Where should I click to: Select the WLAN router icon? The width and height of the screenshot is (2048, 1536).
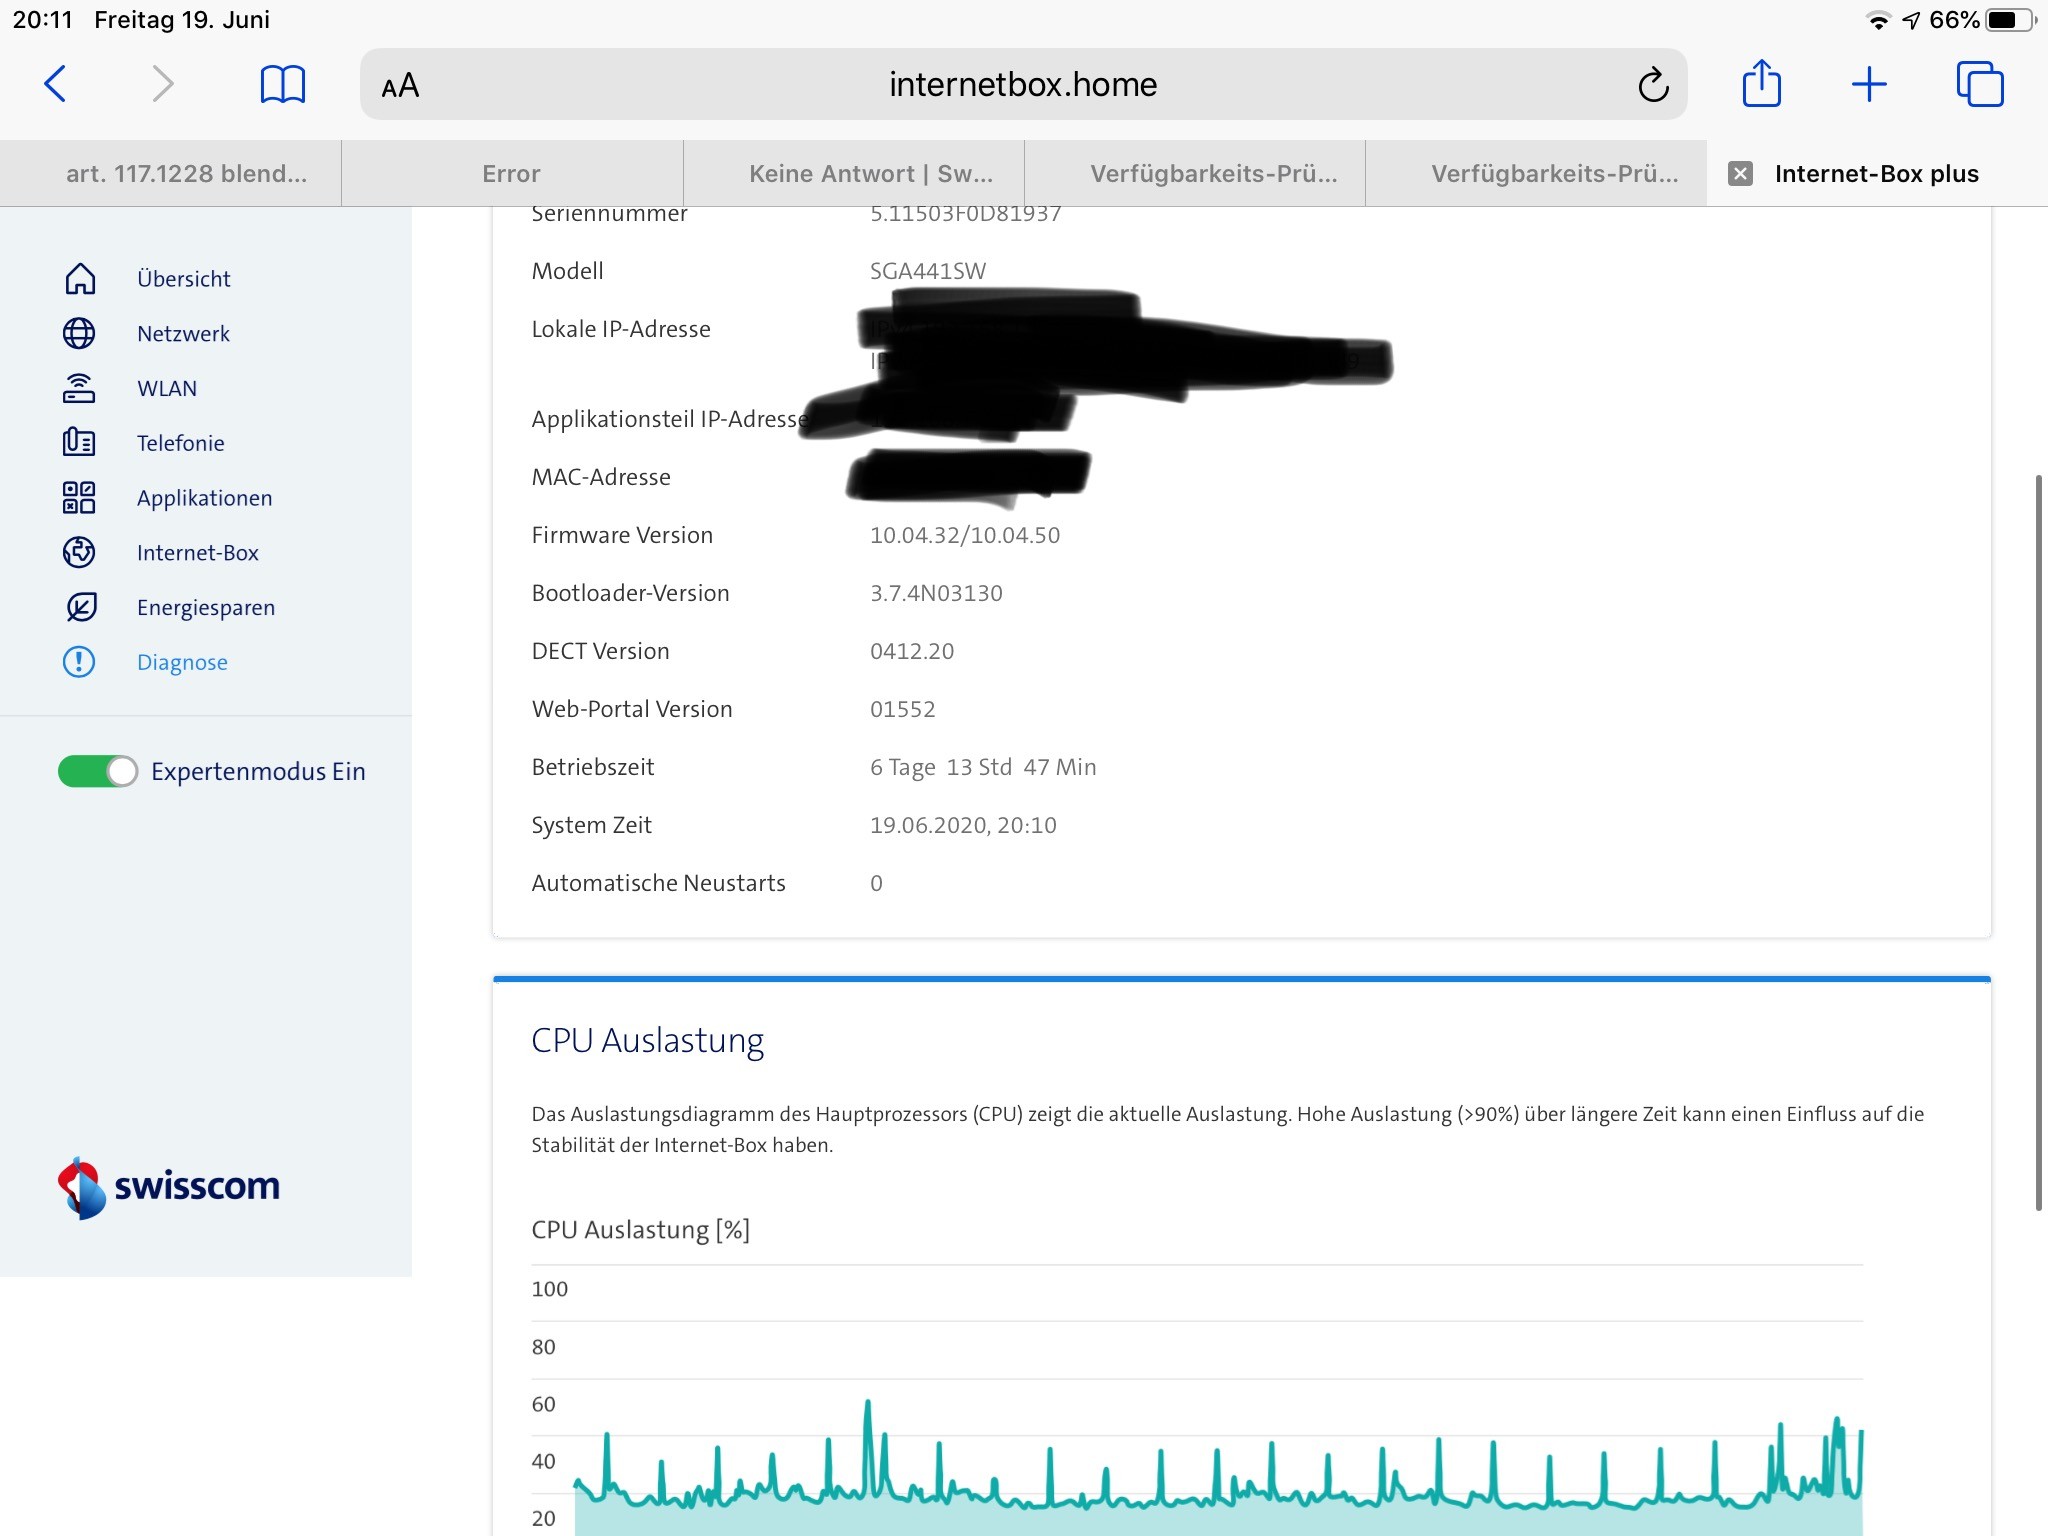pos(80,389)
